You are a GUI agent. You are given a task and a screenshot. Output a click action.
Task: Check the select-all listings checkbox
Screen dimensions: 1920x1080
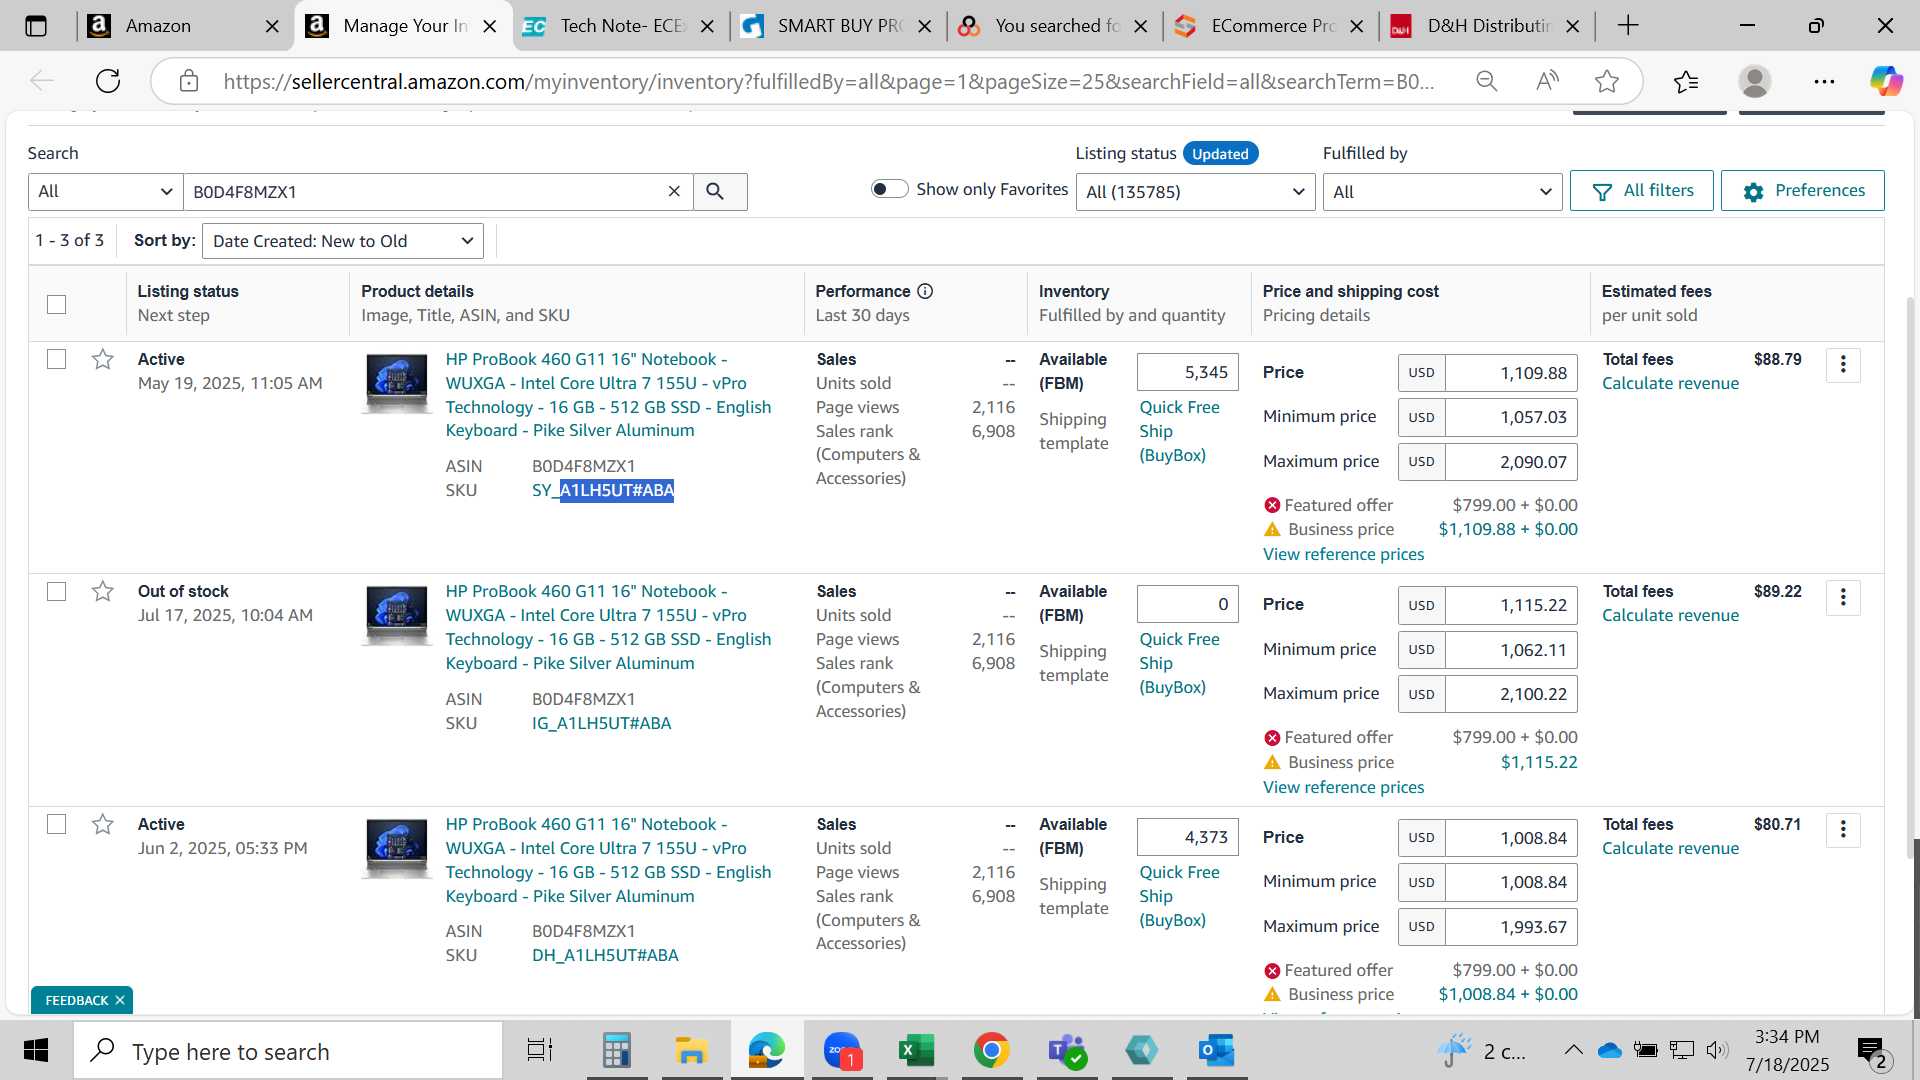(x=57, y=304)
